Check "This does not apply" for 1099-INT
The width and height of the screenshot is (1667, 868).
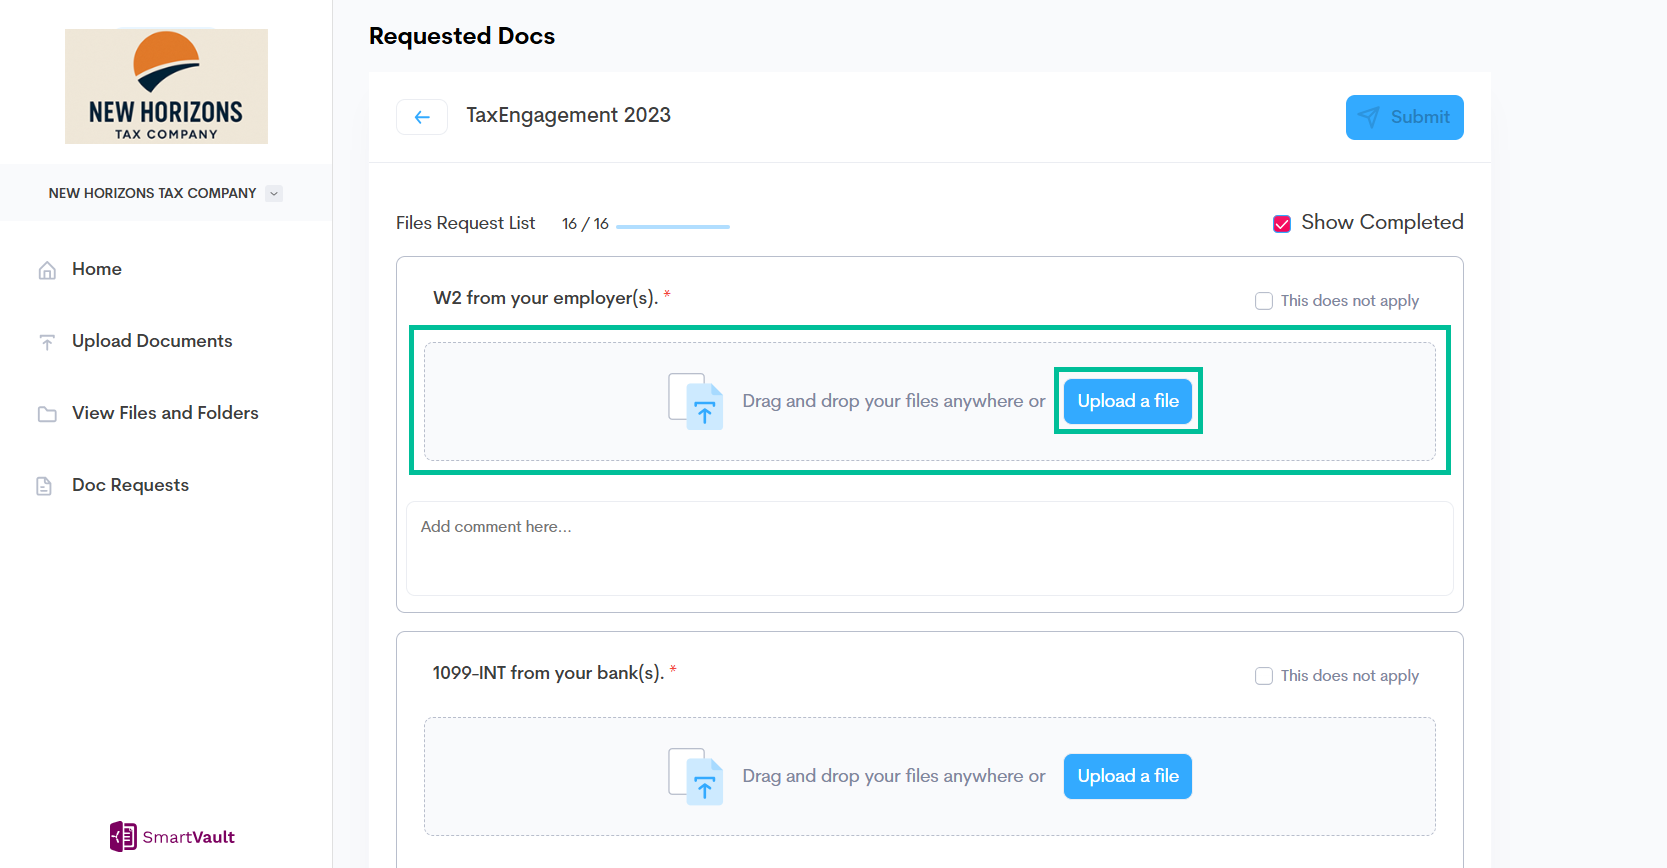pos(1264,676)
